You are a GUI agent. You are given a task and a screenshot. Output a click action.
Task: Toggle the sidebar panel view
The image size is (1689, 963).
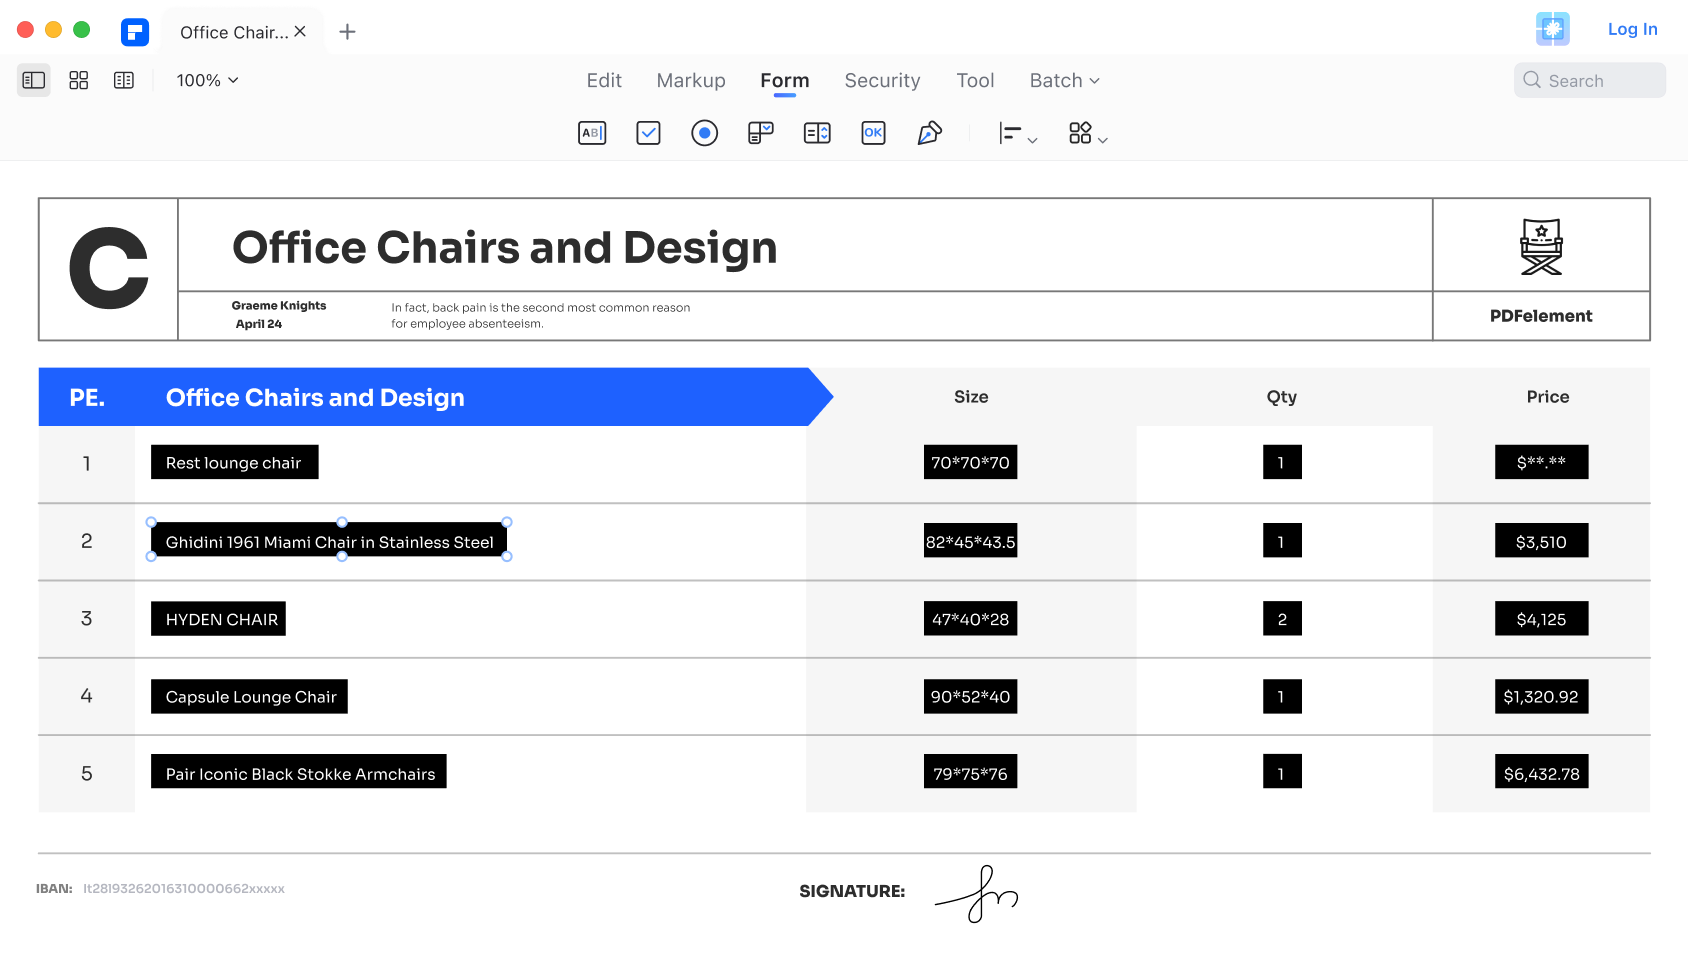(x=34, y=80)
